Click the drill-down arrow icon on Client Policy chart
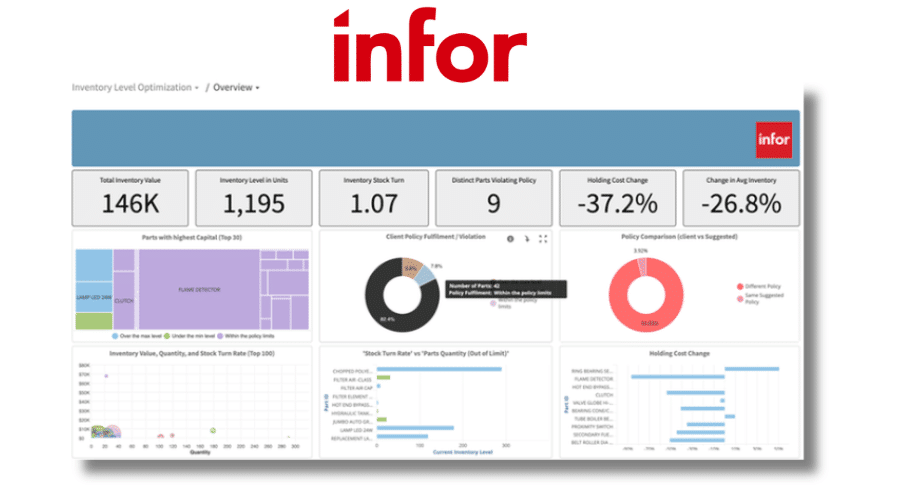 (526, 239)
